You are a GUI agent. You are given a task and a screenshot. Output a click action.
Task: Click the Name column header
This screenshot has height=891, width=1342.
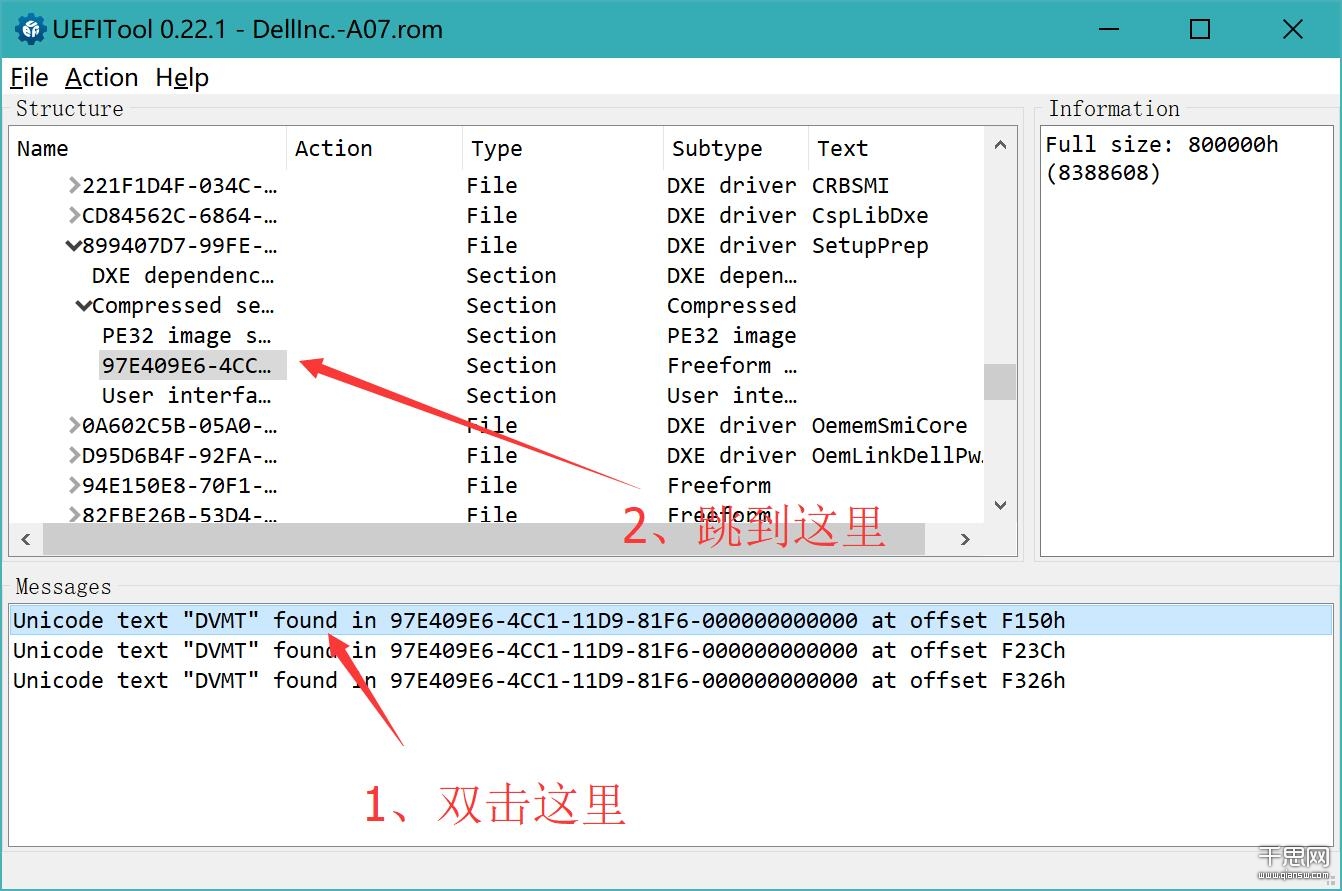click(148, 149)
